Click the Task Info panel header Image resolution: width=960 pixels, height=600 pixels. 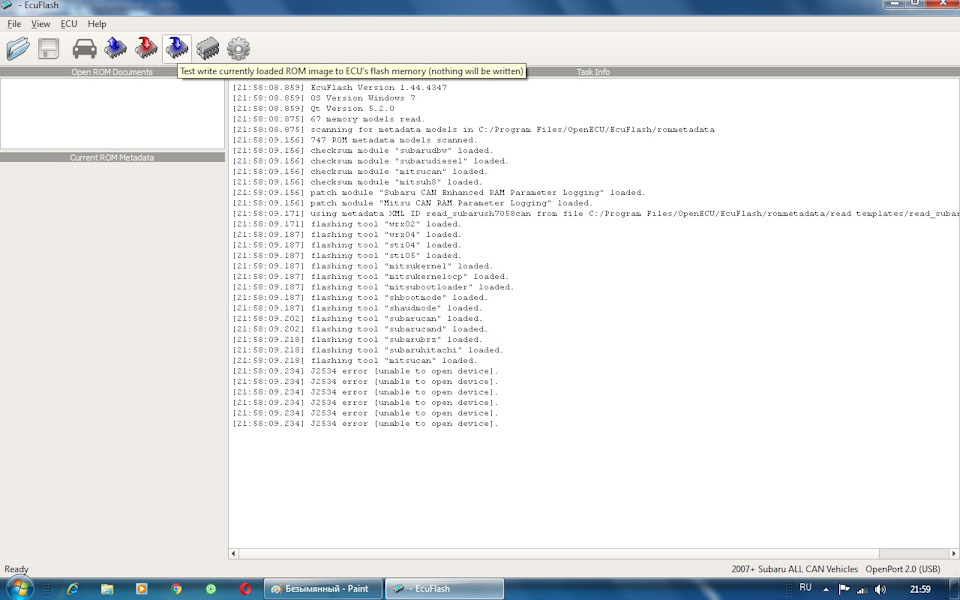[x=593, y=72]
